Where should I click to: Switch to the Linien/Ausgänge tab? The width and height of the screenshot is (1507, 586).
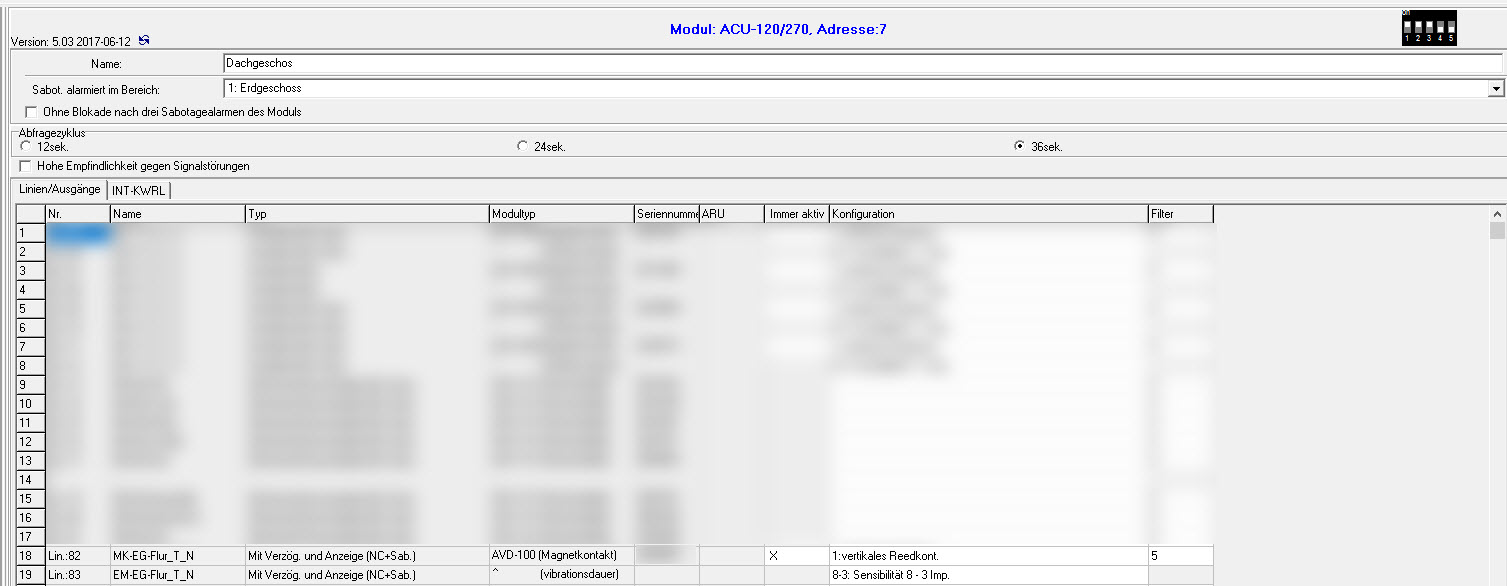[59, 190]
